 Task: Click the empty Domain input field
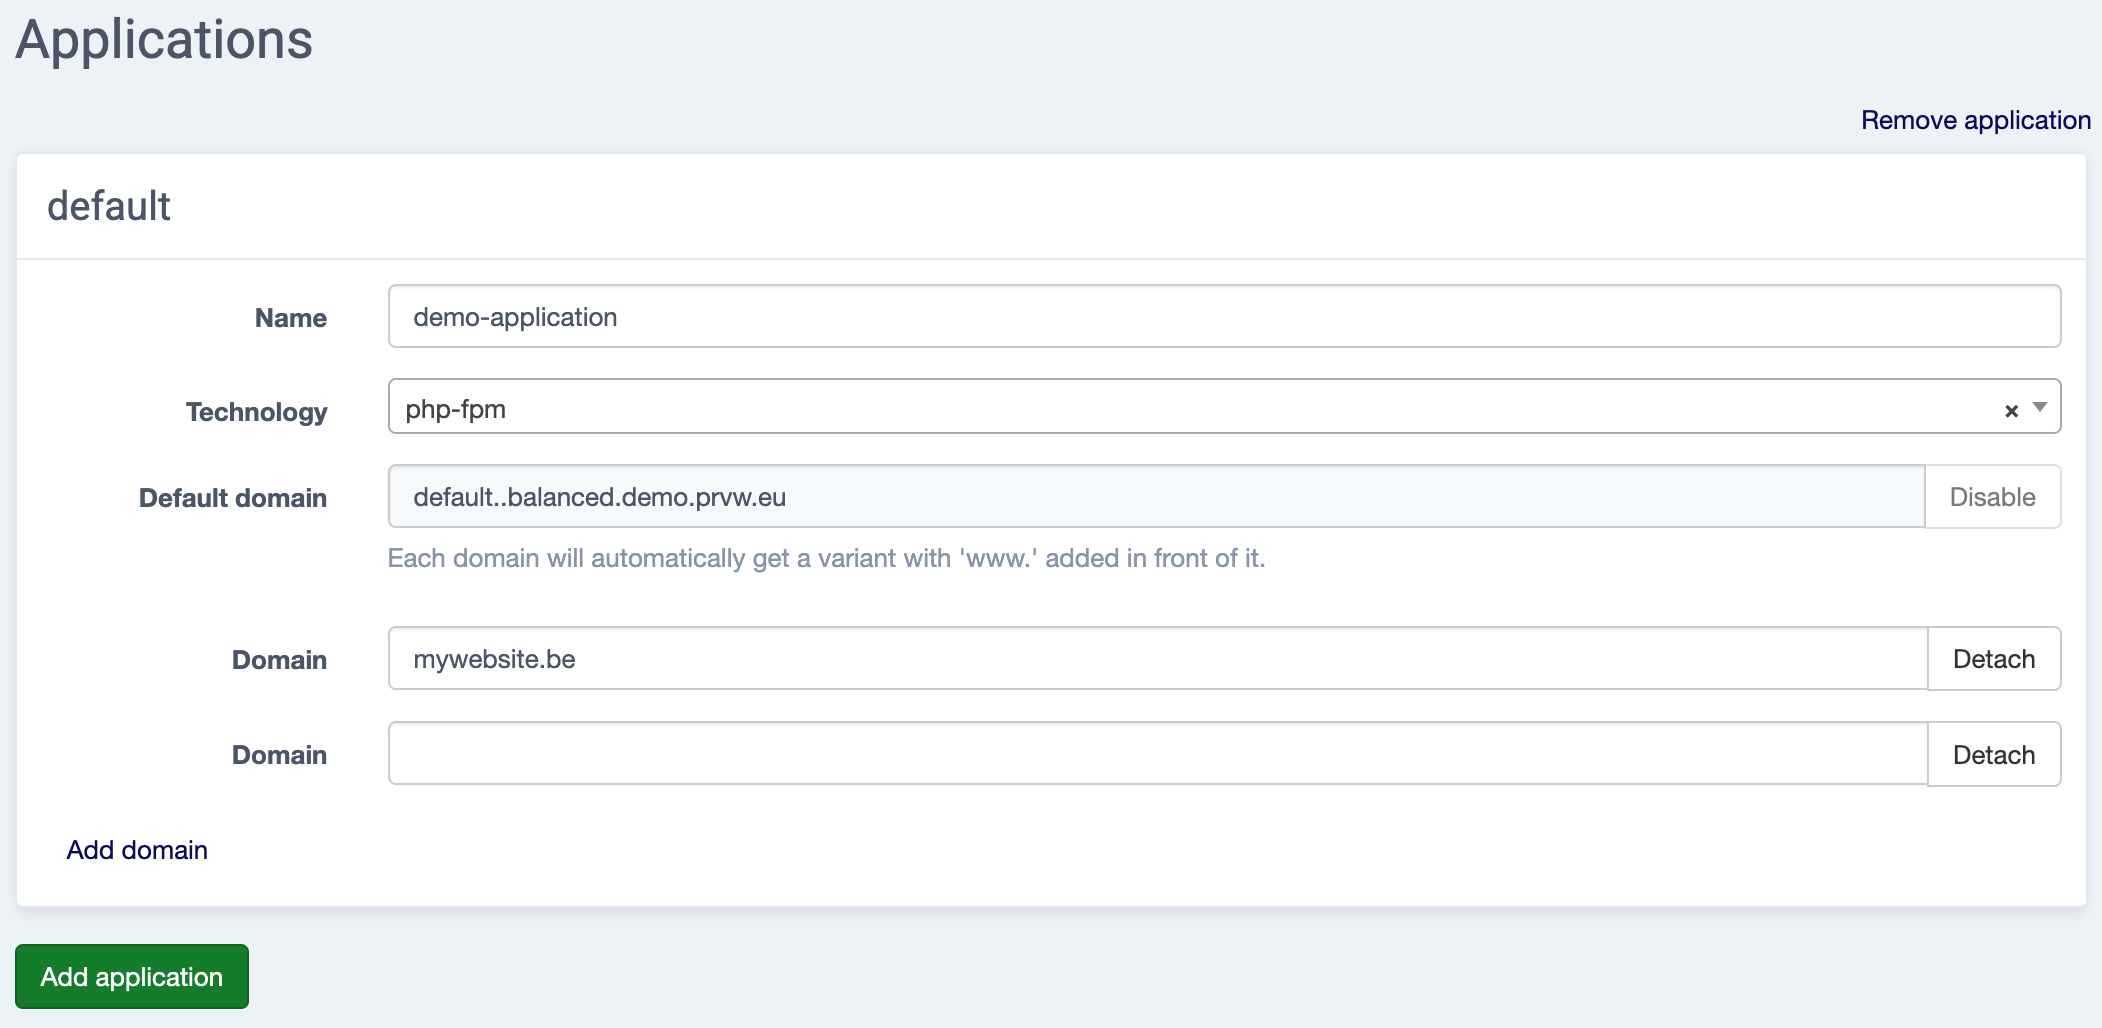(x=1157, y=754)
